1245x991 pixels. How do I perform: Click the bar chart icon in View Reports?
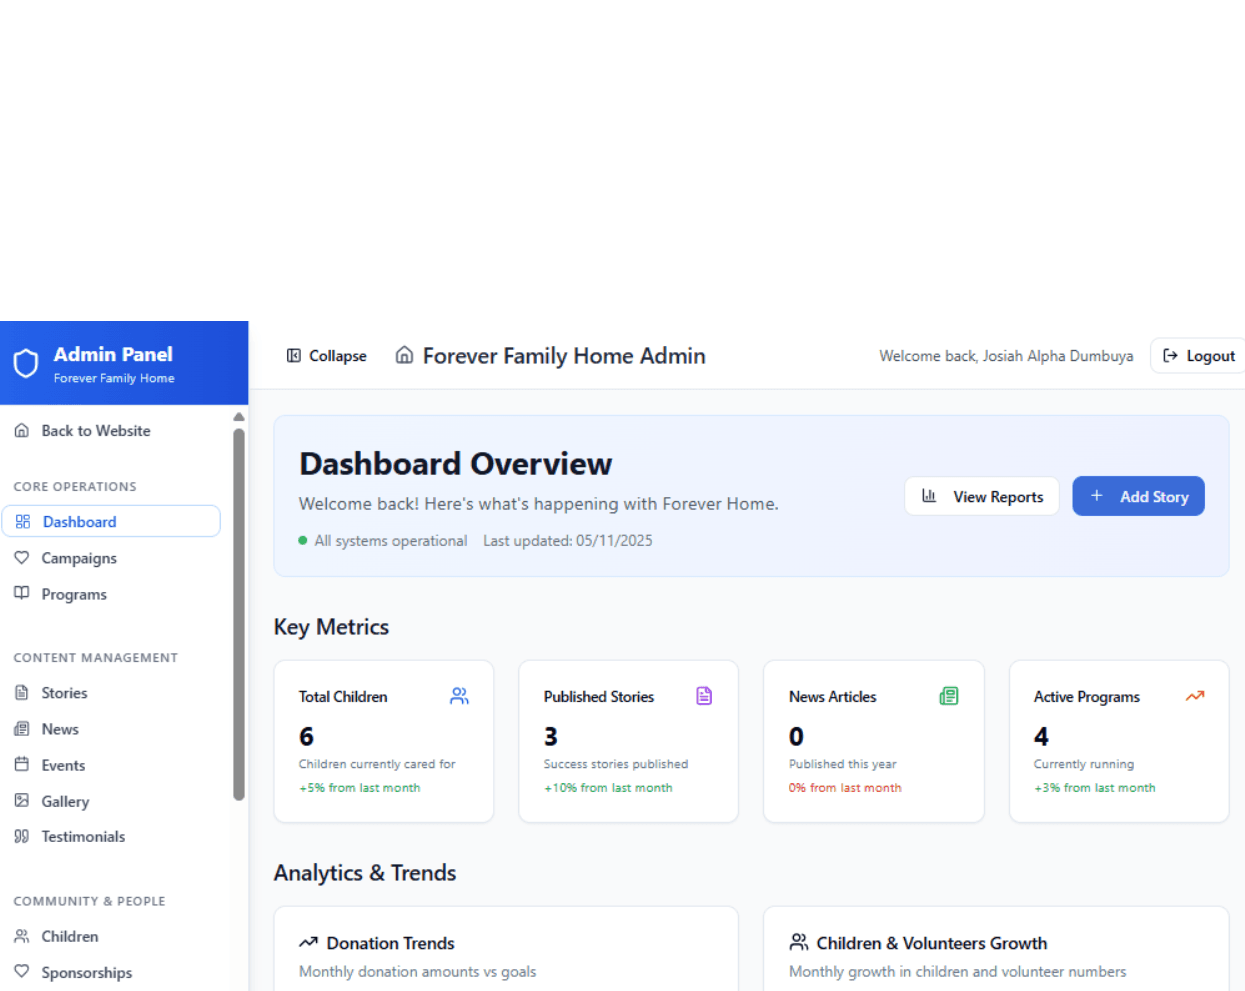(929, 496)
